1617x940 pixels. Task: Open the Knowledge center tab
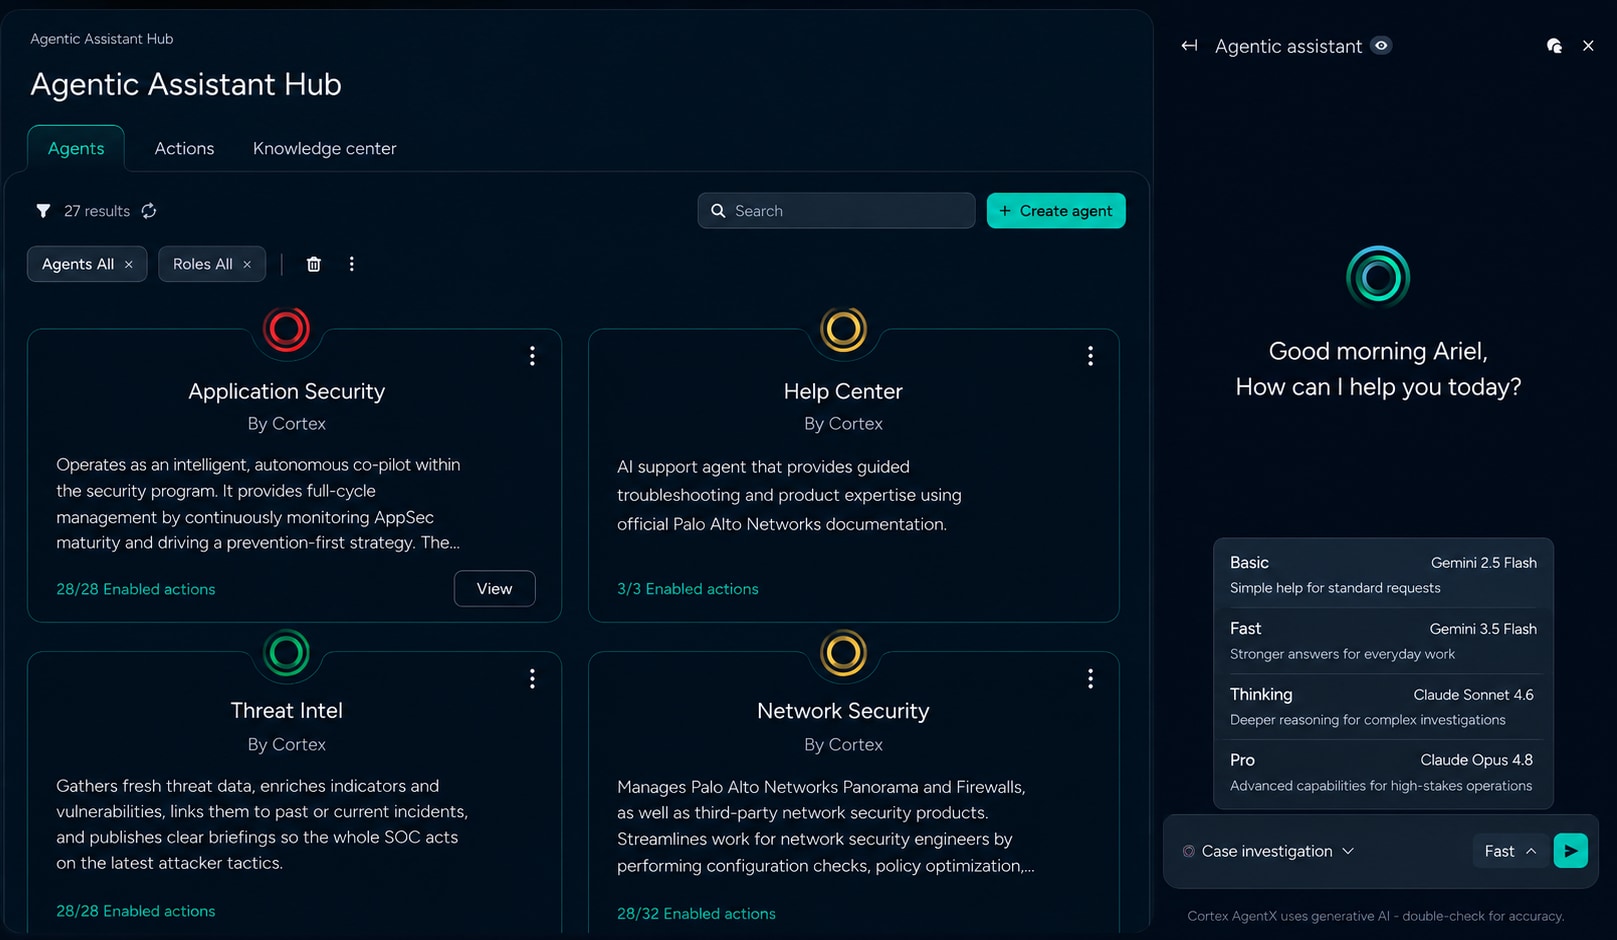tap(325, 148)
